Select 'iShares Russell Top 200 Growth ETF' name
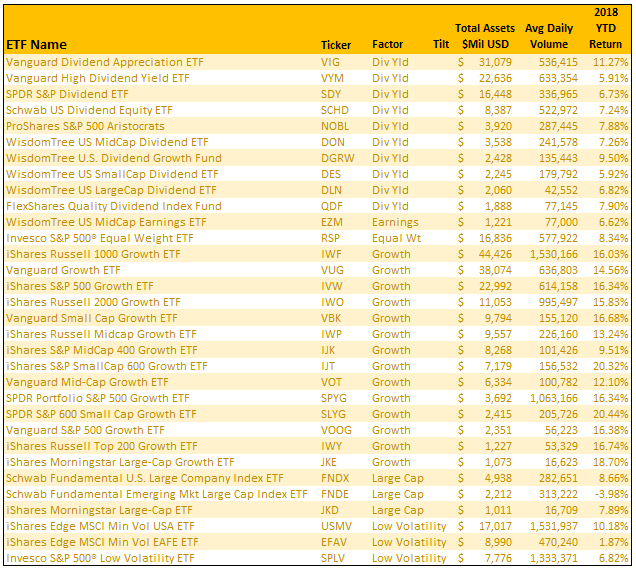Screen dimensions: 636x570 (101, 446)
